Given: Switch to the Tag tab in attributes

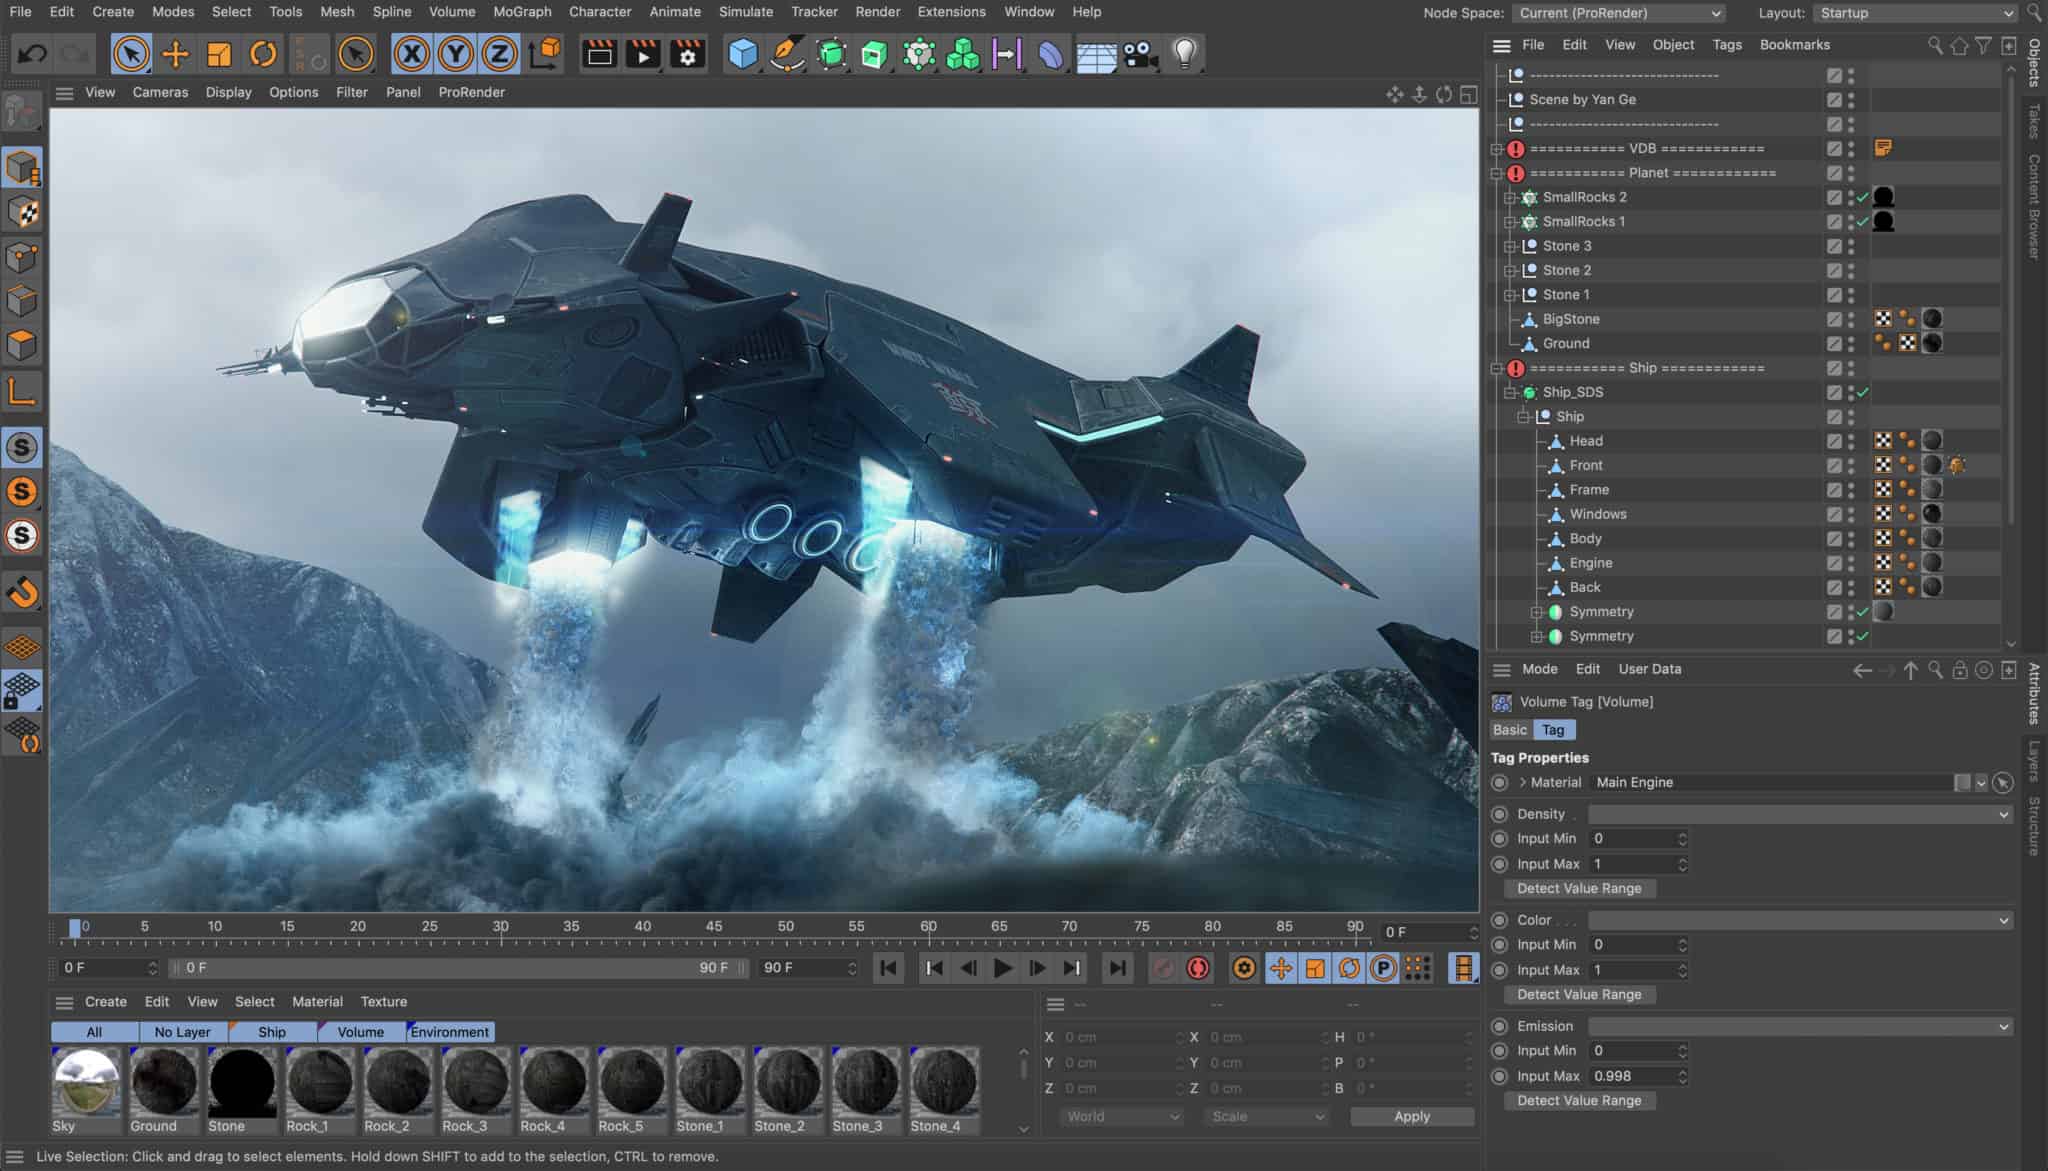Looking at the screenshot, I should [x=1553, y=728].
